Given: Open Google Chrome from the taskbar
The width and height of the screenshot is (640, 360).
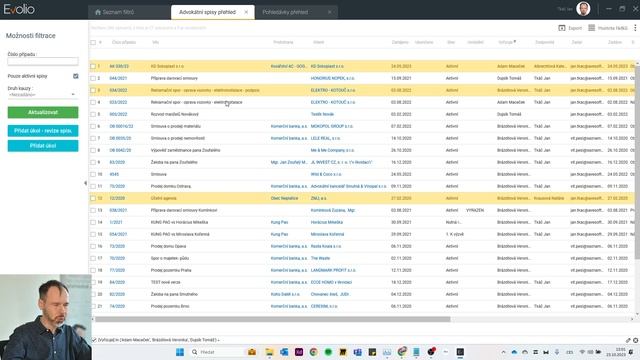Looking at the screenshot, I should 313,352.
